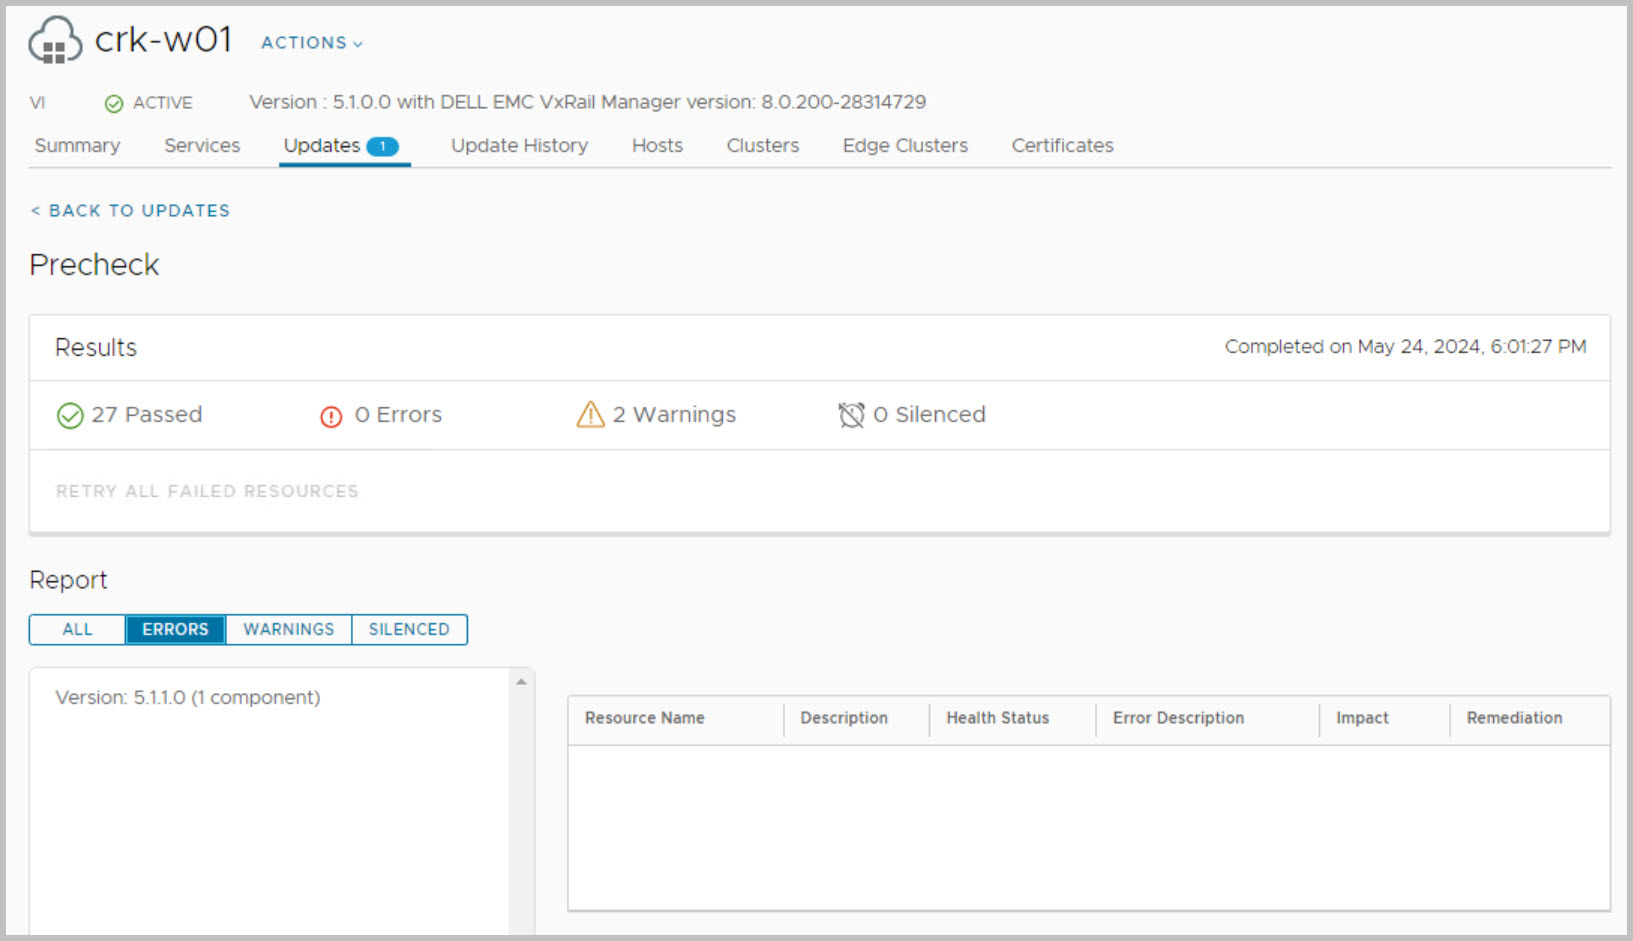Click the Updates badge showing 1
This screenshot has width=1633, height=941.
click(x=382, y=146)
